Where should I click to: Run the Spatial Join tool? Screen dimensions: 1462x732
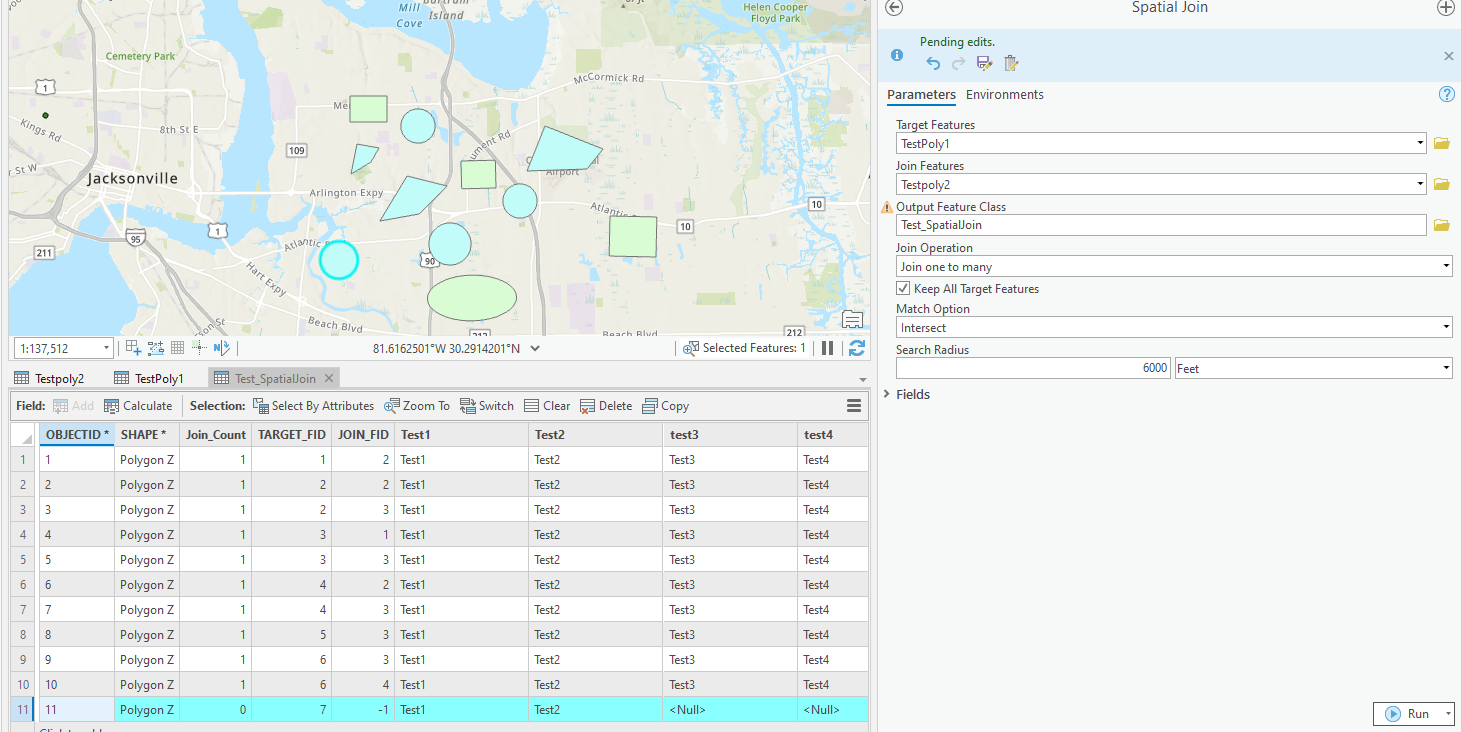pyautogui.click(x=1412, y=713)
